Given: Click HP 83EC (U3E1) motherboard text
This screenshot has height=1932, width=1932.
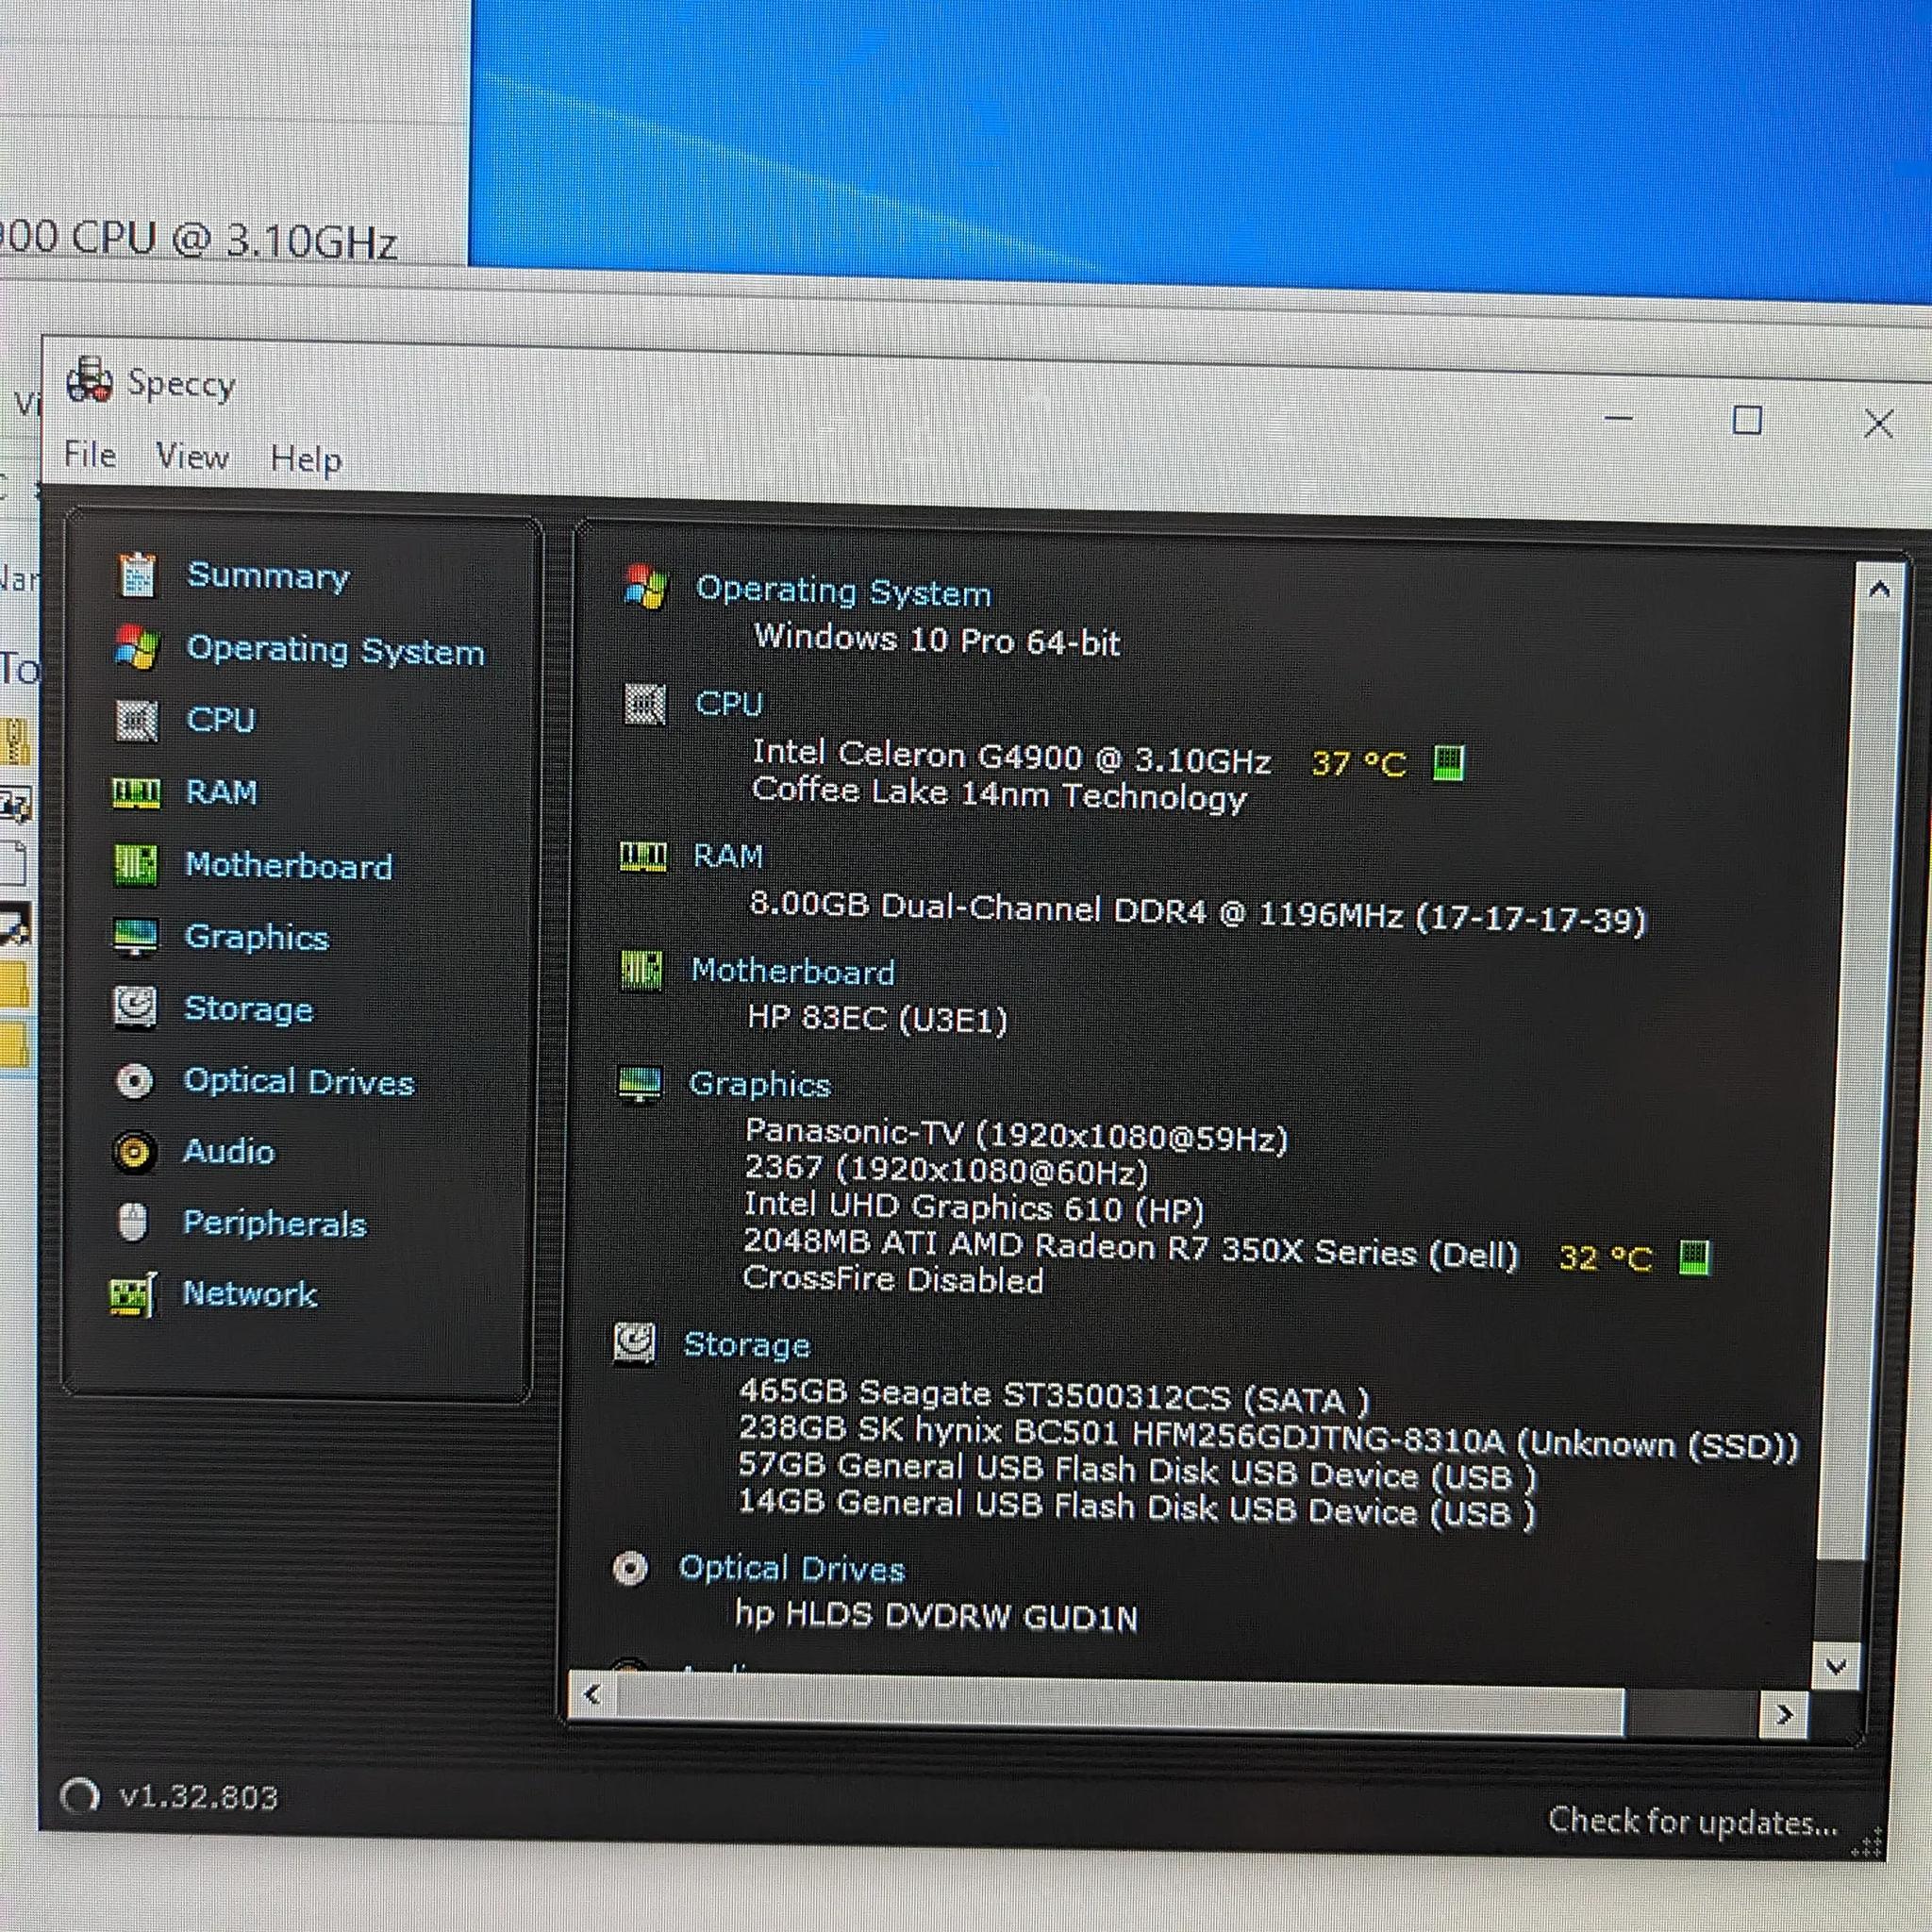Looking at the screenshot, I should click(877, 1019).
